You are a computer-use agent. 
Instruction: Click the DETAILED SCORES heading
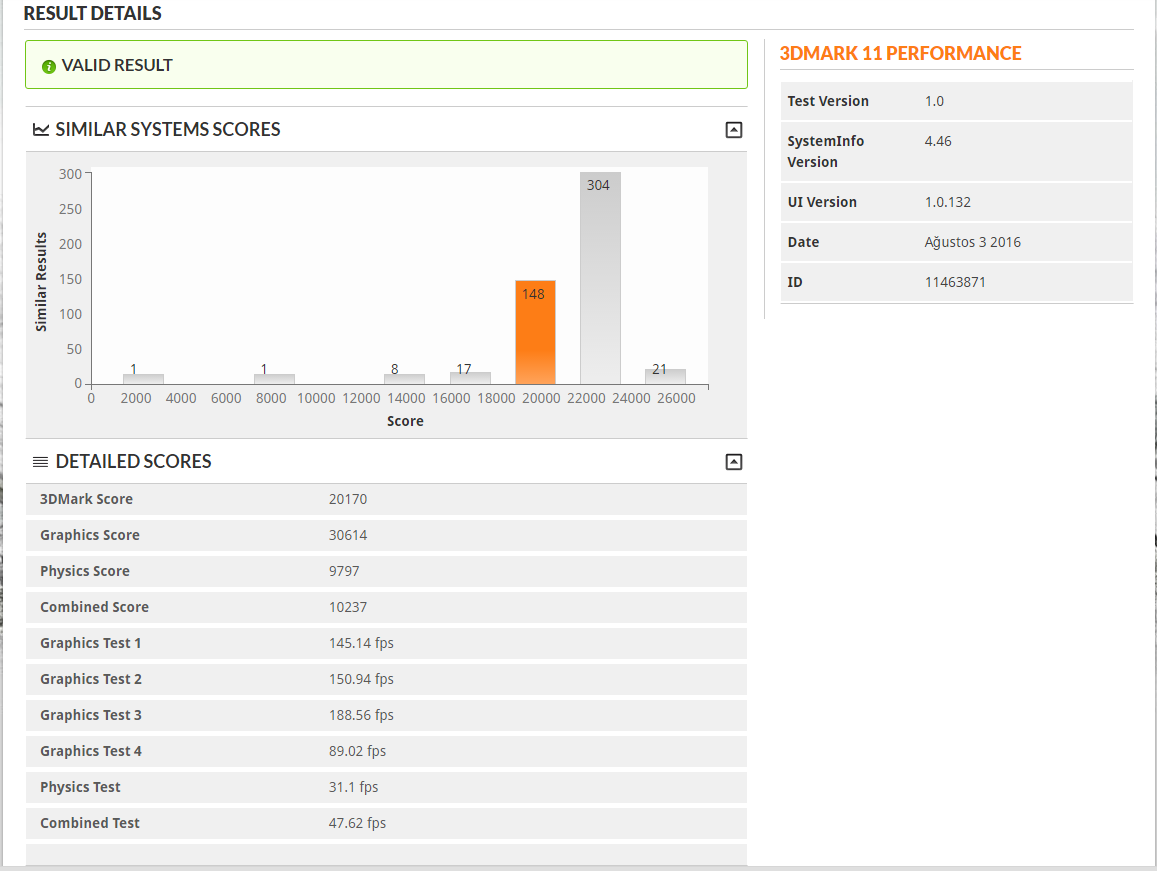(x=134, y=462)
